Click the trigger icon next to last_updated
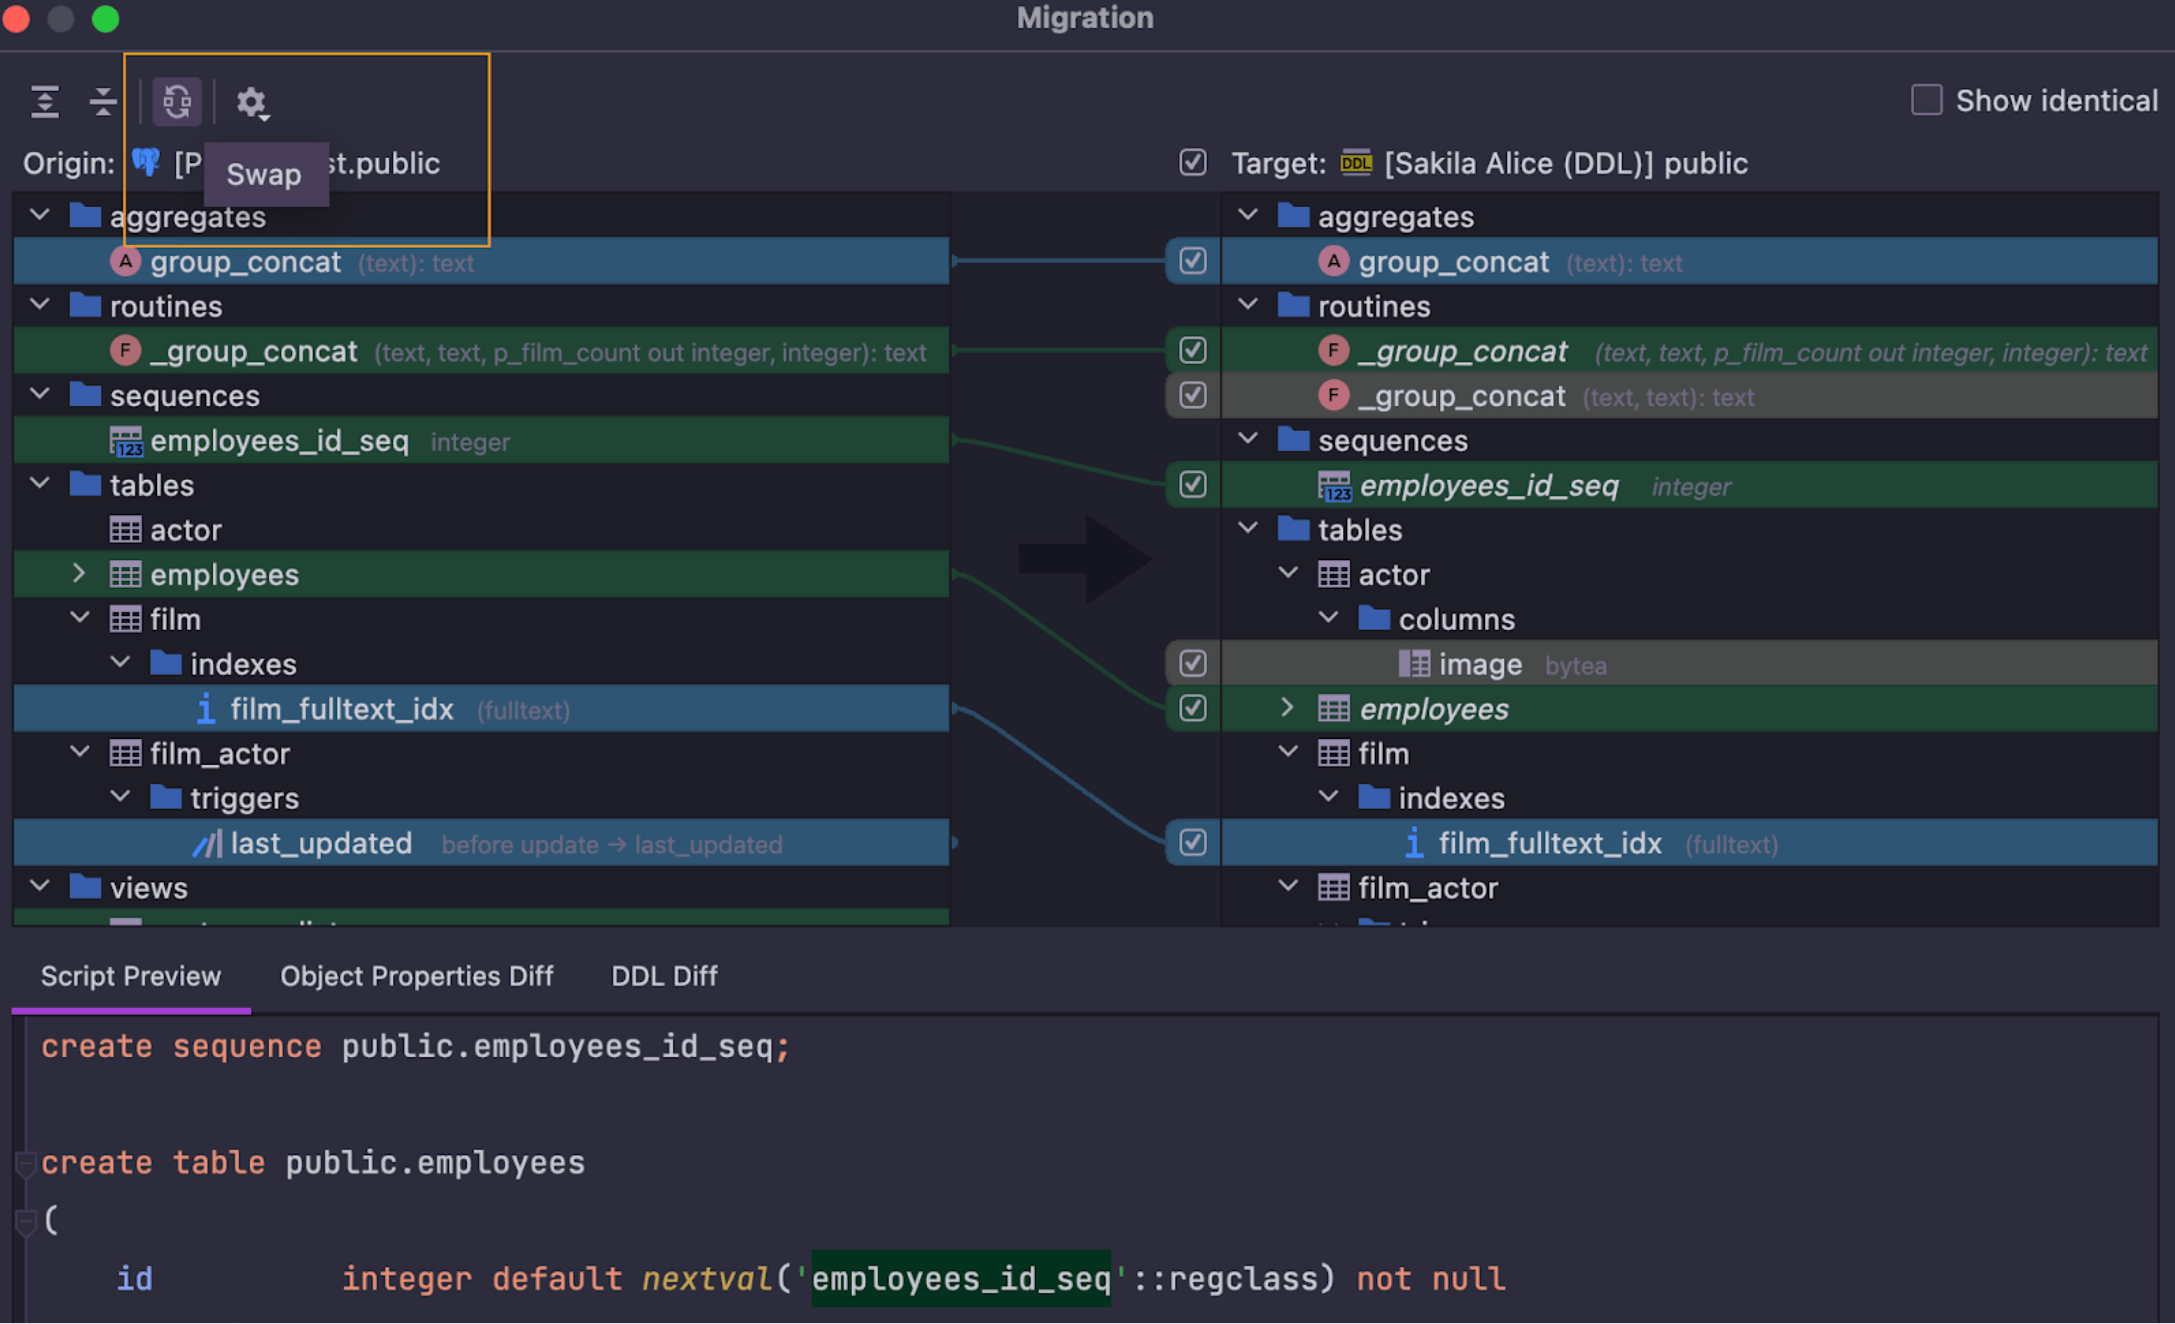Viewport: 2175px width, 1324px height. click(207, 844)
